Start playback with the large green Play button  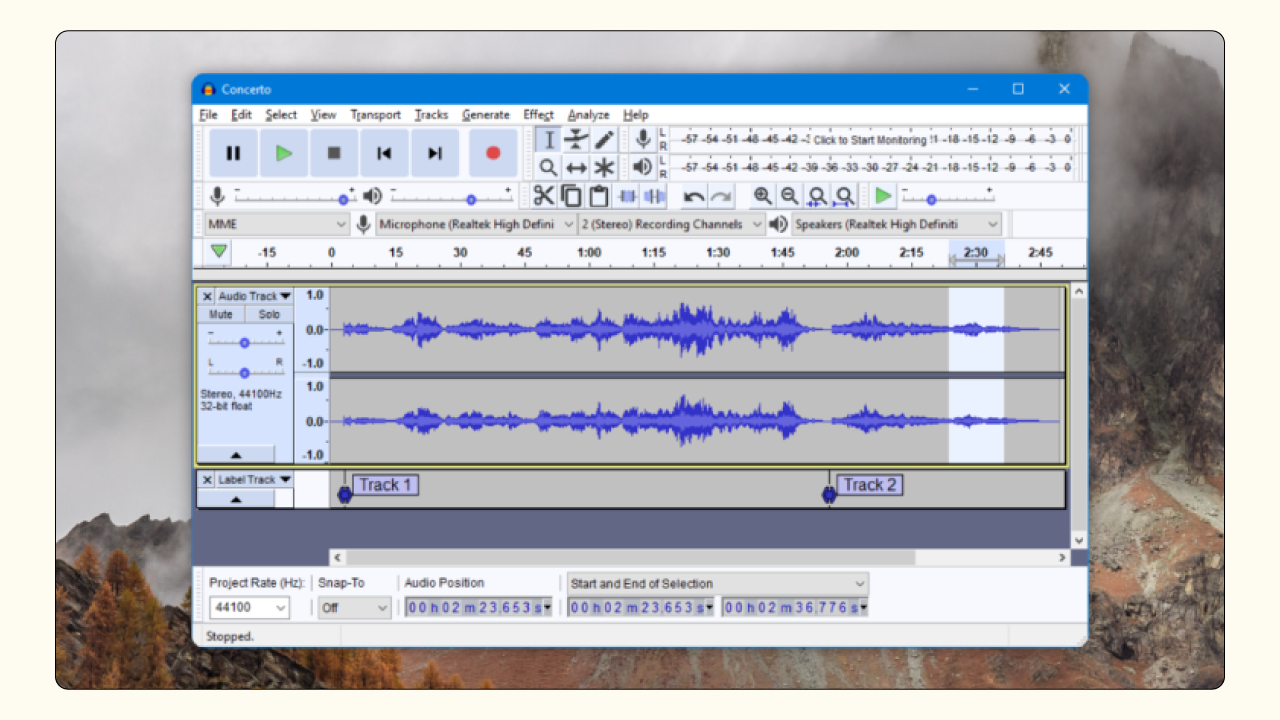coord(284,153)
